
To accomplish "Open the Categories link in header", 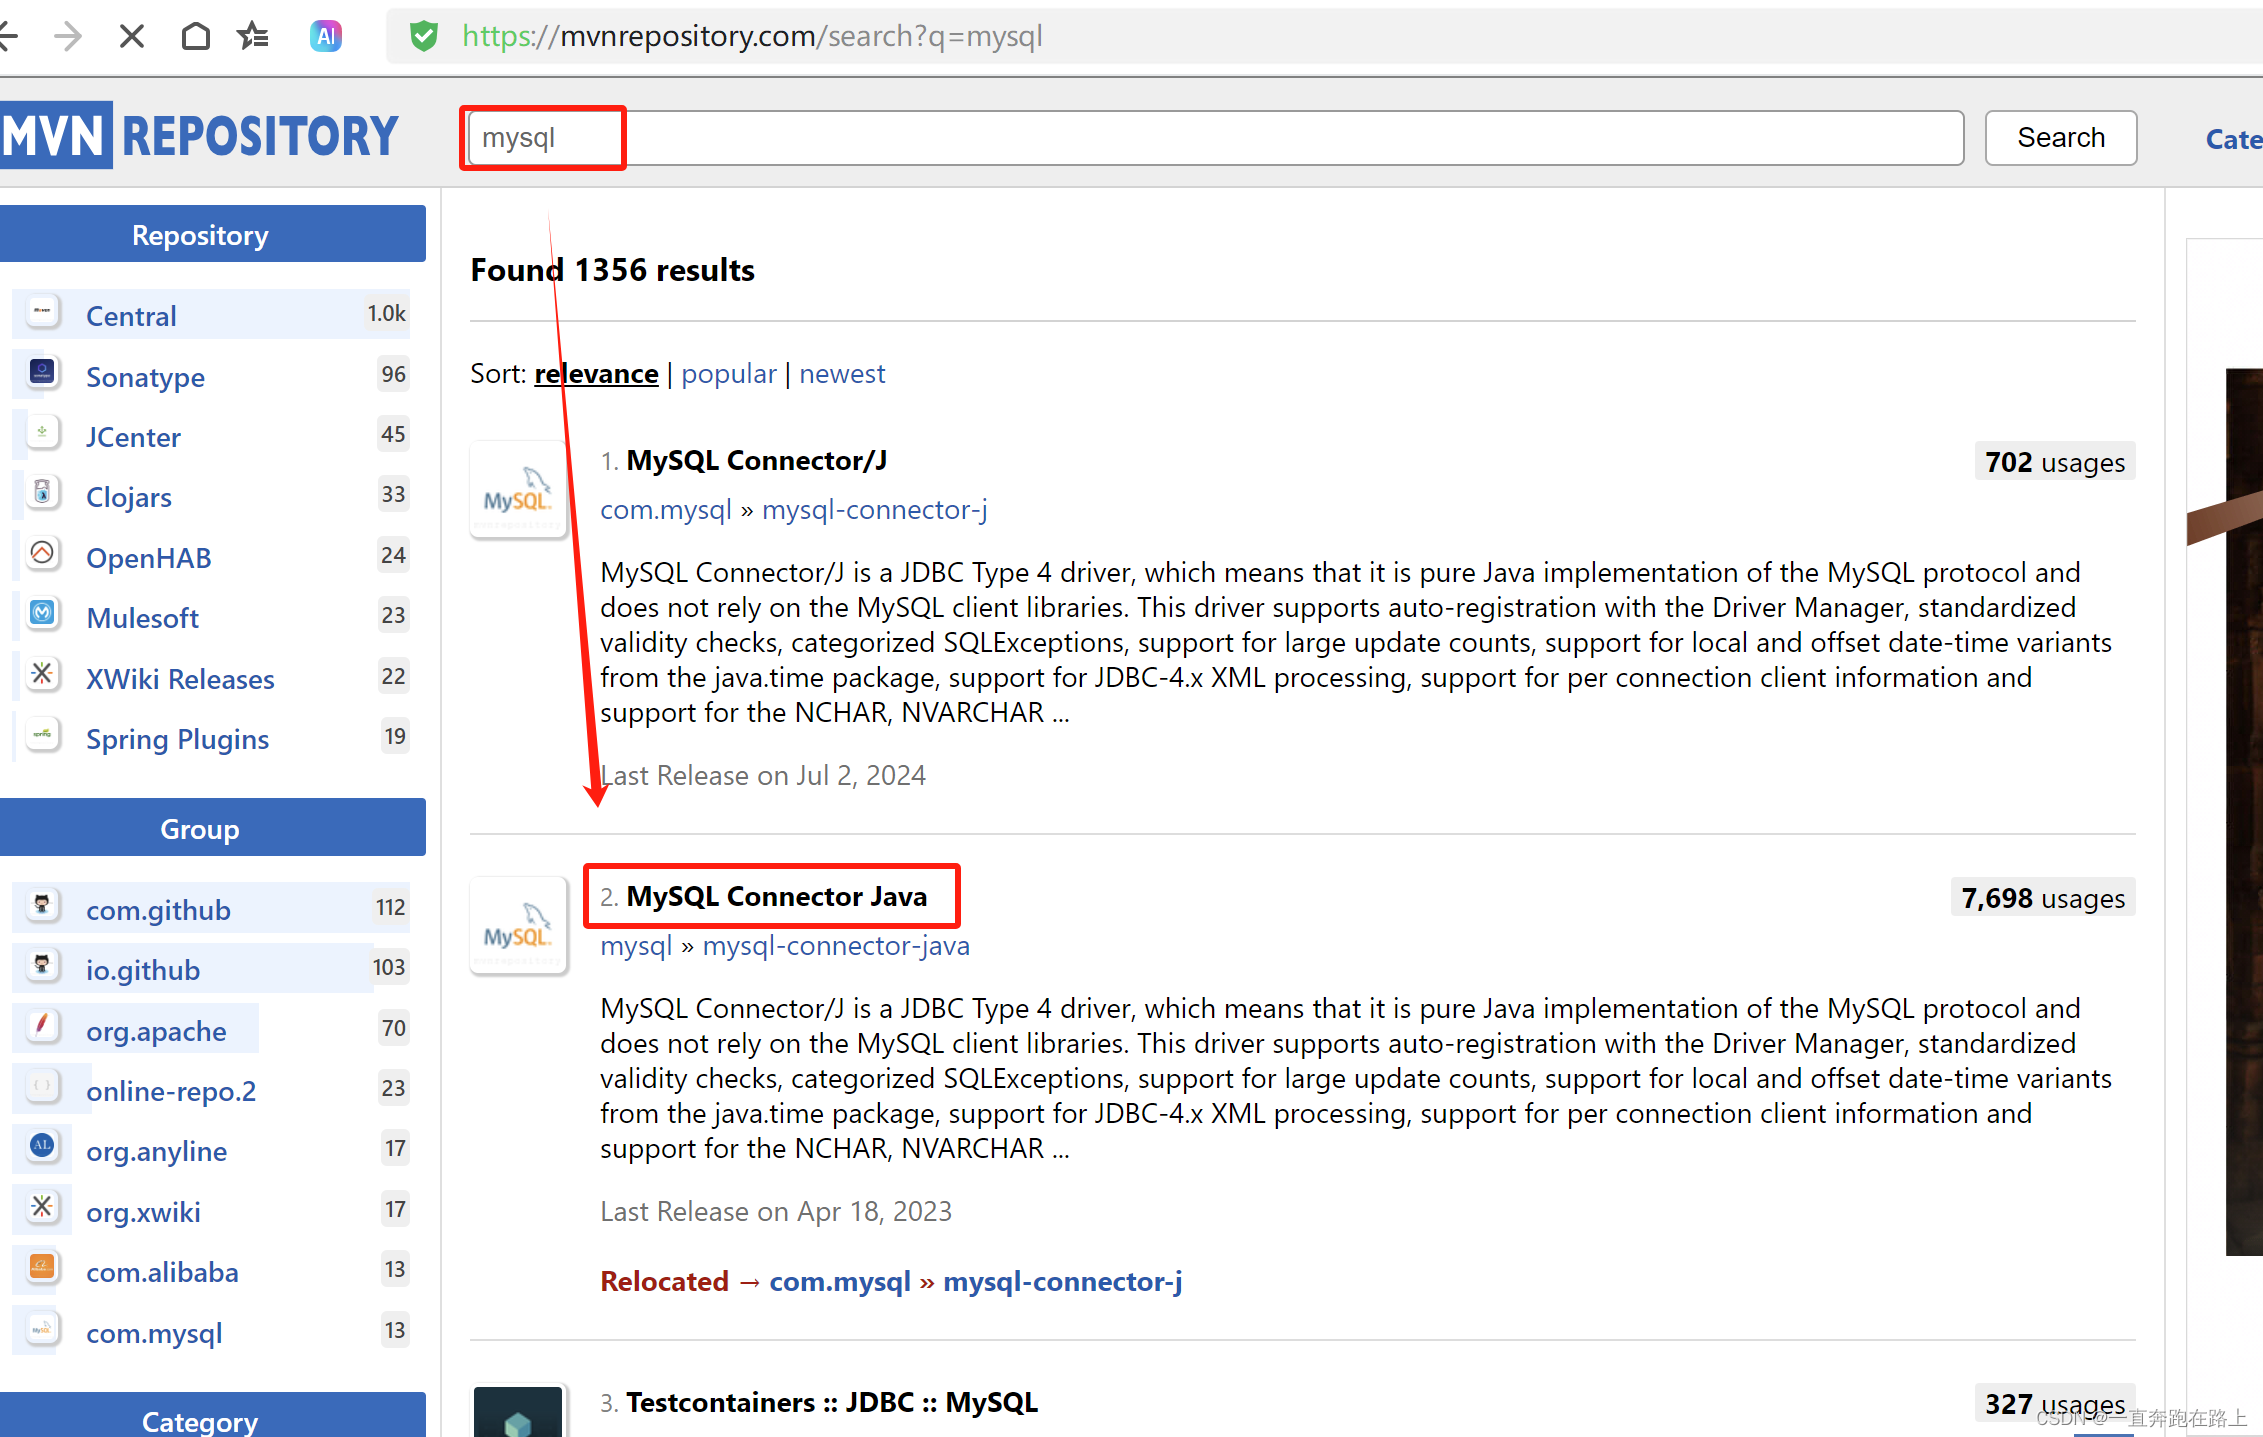I will coord(2234,139).
